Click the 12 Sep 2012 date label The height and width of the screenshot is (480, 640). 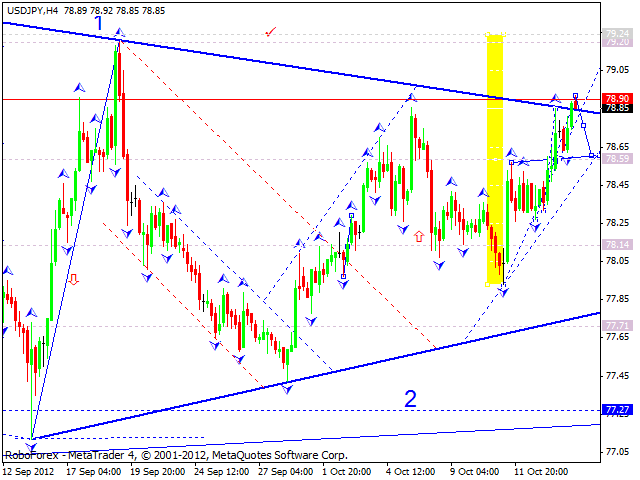coord(29,471)
